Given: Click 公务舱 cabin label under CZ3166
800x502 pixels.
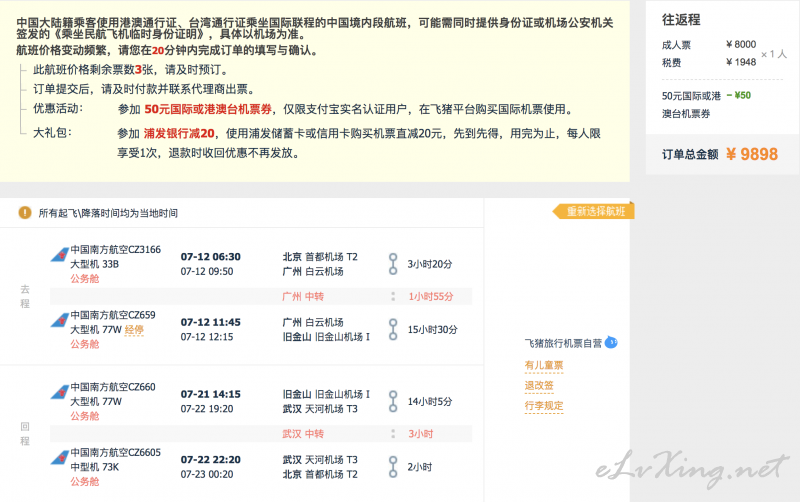Looking at the screenshot, I should (x=85, y=279).
